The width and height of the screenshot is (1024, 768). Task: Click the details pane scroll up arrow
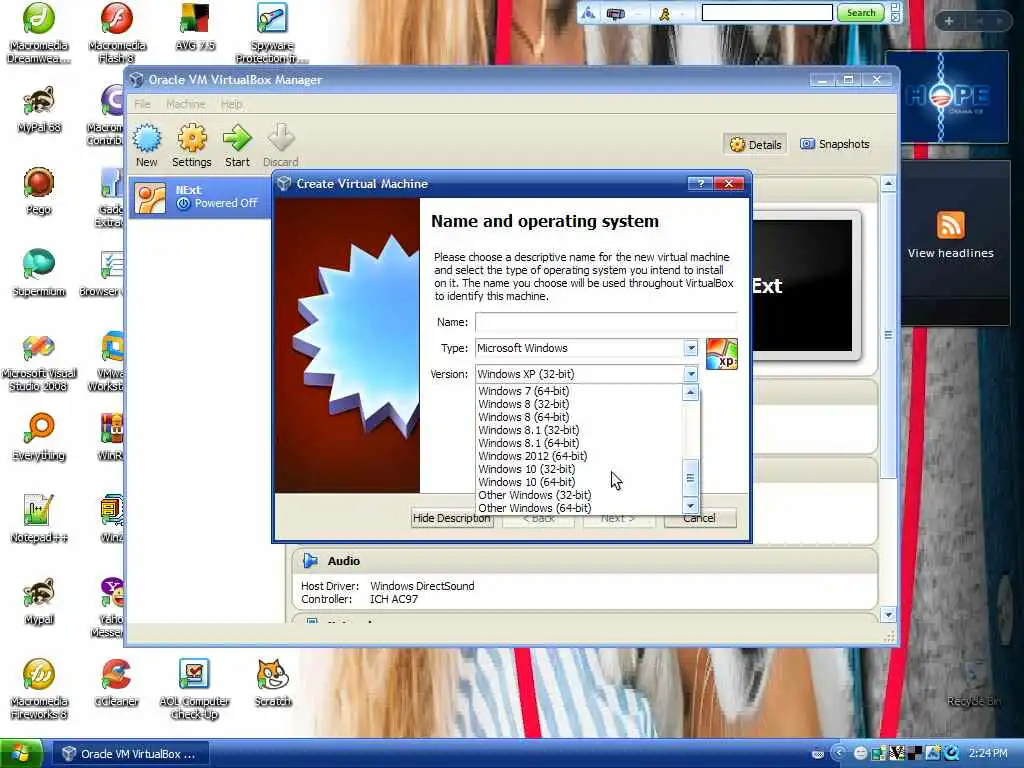pos(888,185)
